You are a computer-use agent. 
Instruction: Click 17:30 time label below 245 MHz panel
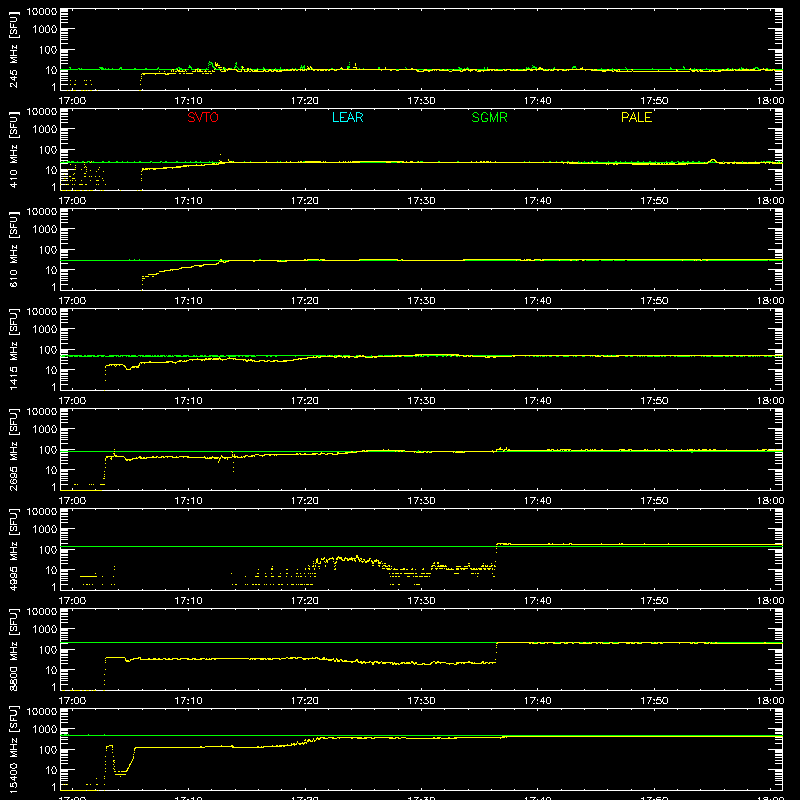click(421, 101)
